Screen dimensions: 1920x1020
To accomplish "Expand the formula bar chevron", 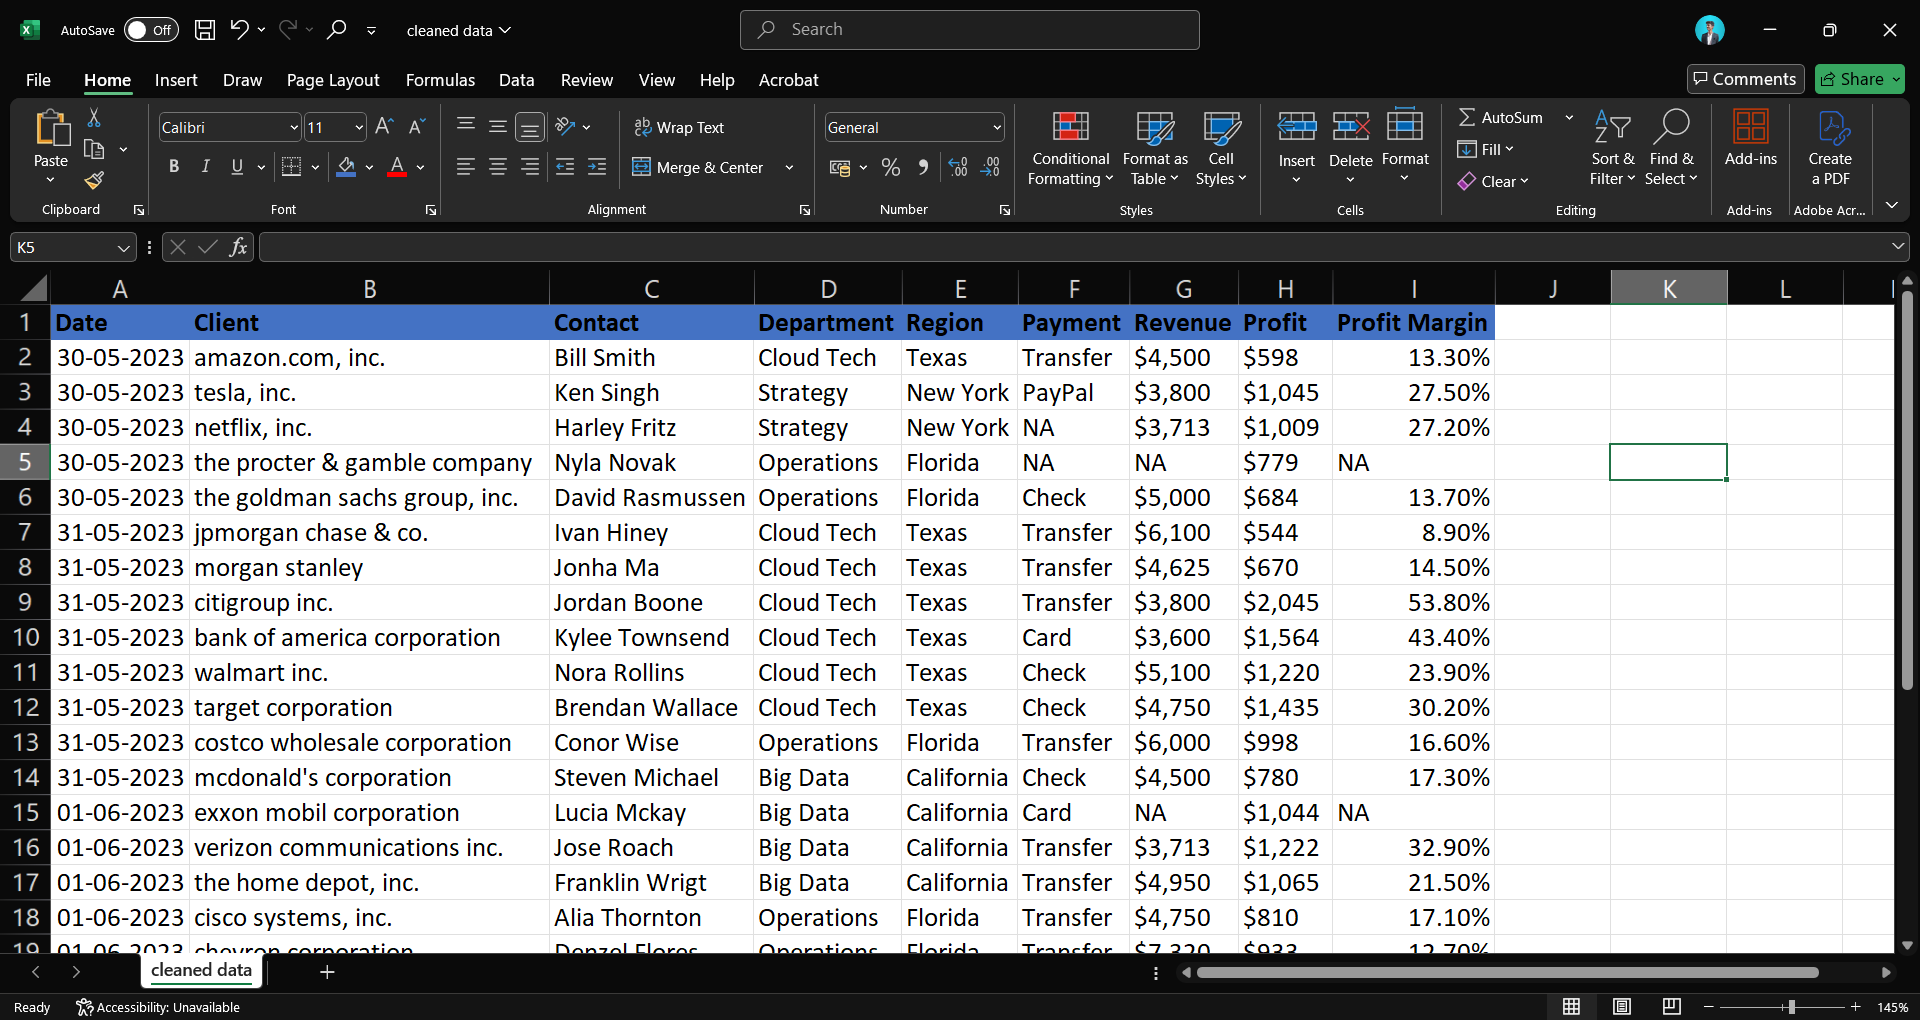I will pyautogui.click(x=1897, y=246).
